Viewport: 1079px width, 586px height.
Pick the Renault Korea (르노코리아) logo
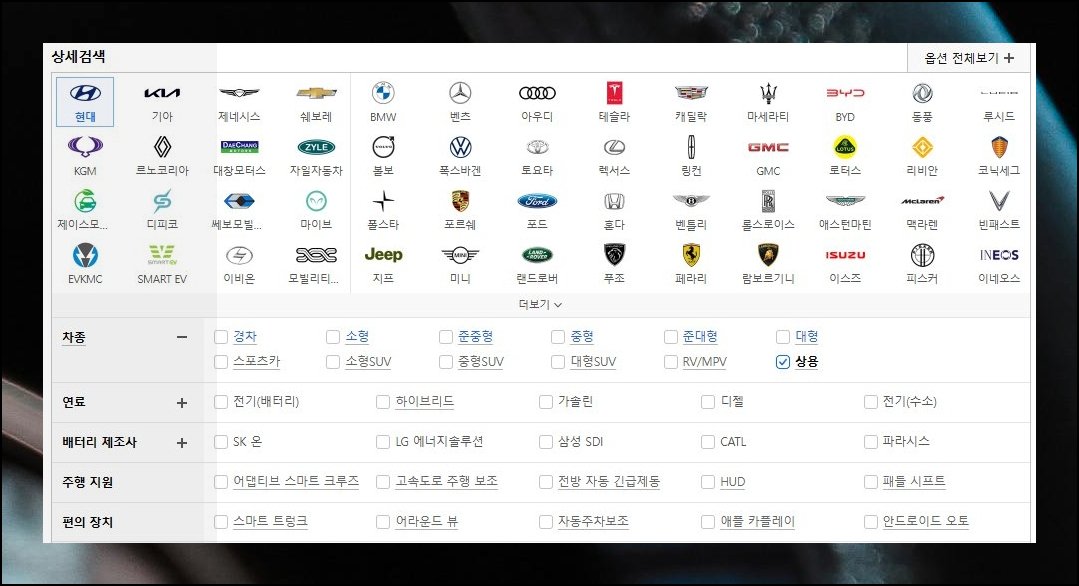162,146
